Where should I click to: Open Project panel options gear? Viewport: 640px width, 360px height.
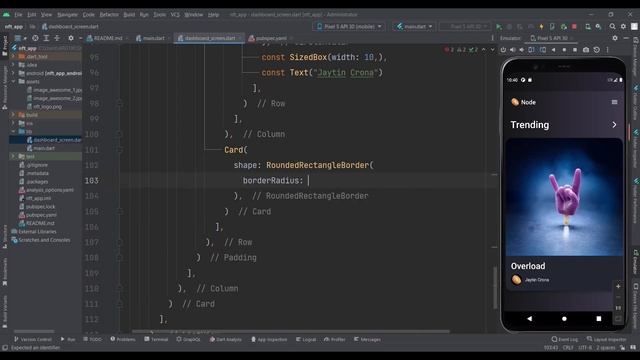coord(71,38)
